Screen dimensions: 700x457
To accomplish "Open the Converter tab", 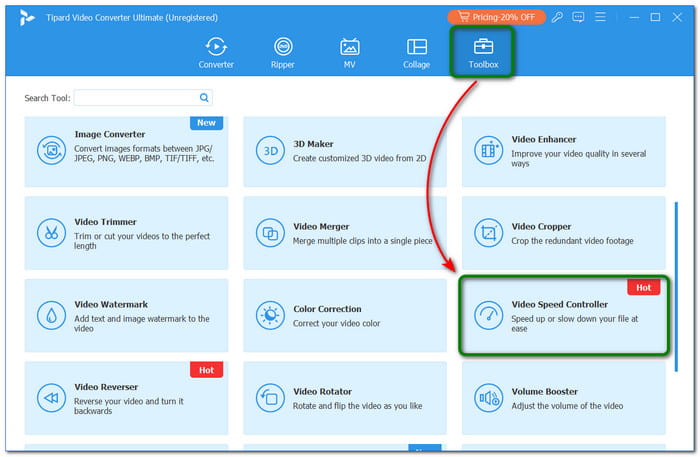I will (216, 53).
